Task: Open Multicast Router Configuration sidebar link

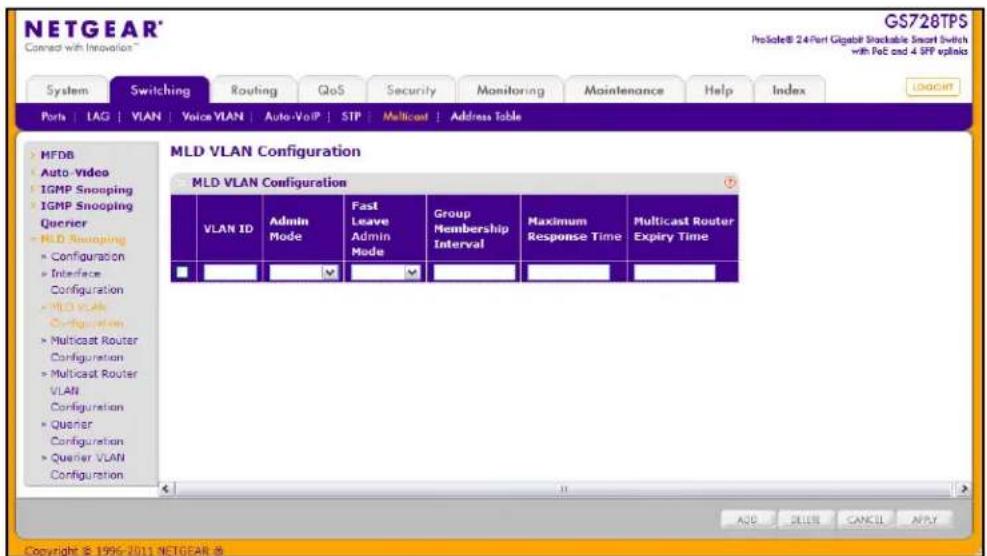Action: [x=93, y=348]
